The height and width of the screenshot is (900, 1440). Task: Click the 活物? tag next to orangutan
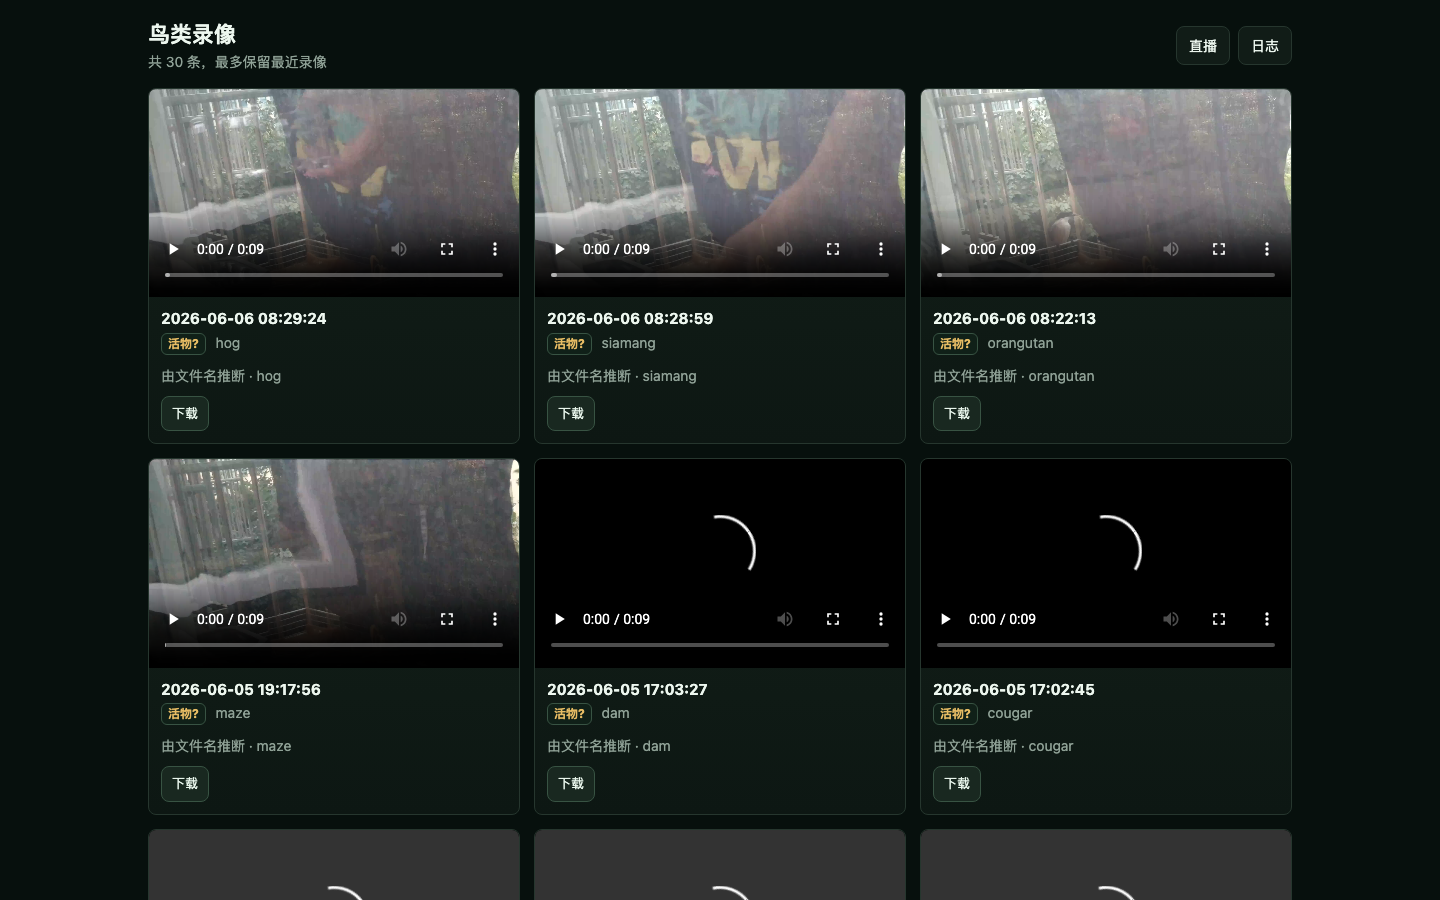pos(955,344)
